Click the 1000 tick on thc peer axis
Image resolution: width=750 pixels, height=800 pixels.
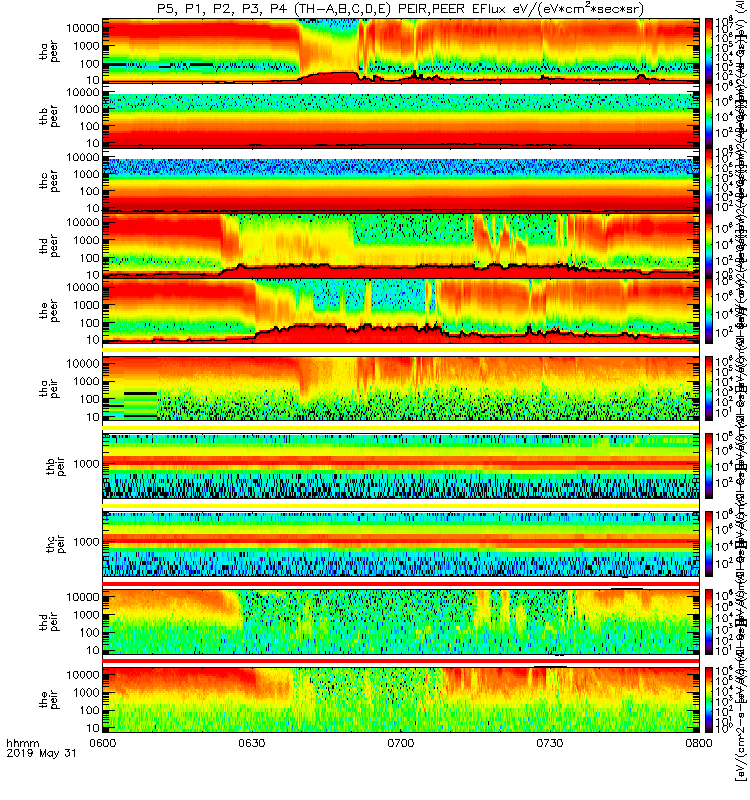tap(86, 174)
